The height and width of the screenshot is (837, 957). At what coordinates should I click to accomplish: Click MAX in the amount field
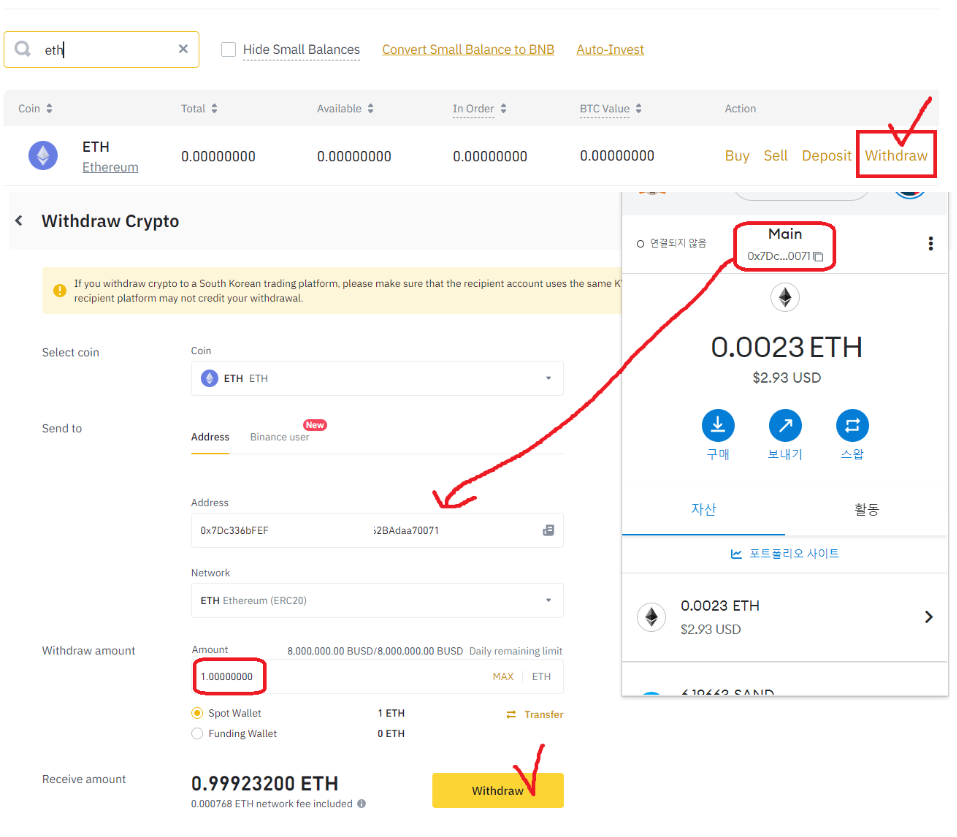503,676
